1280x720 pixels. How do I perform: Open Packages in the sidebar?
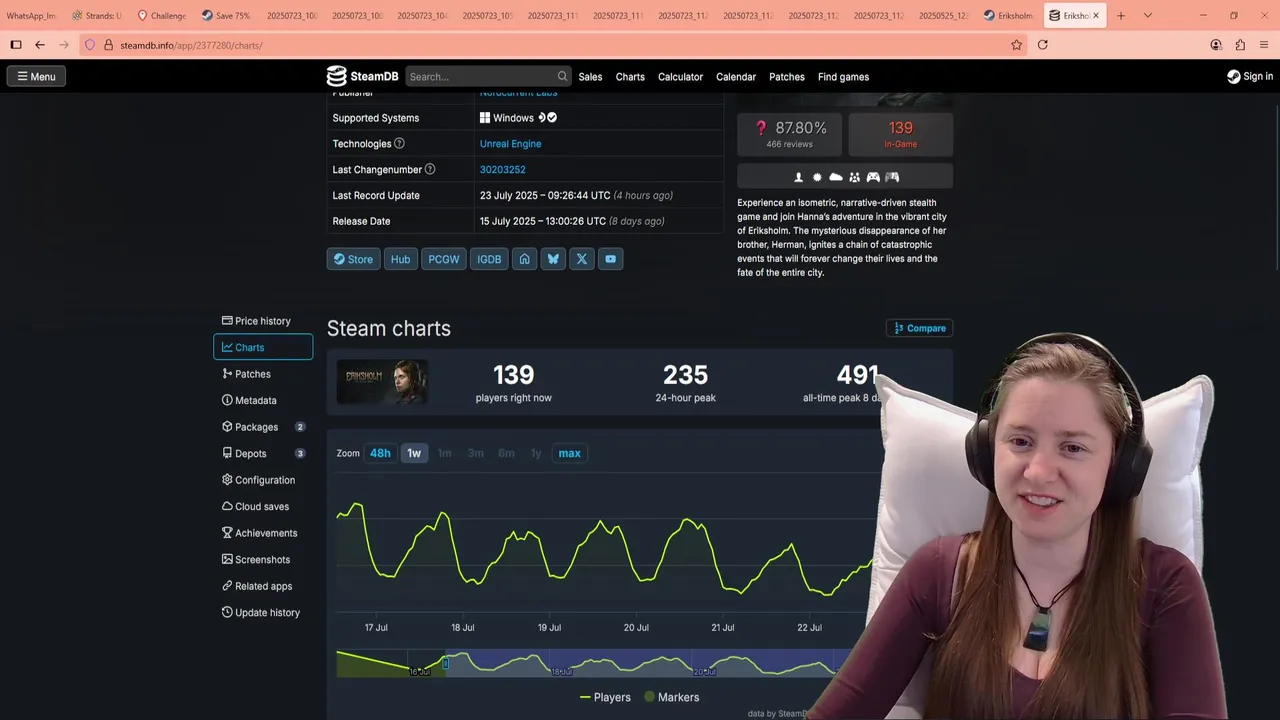point(263,427)
